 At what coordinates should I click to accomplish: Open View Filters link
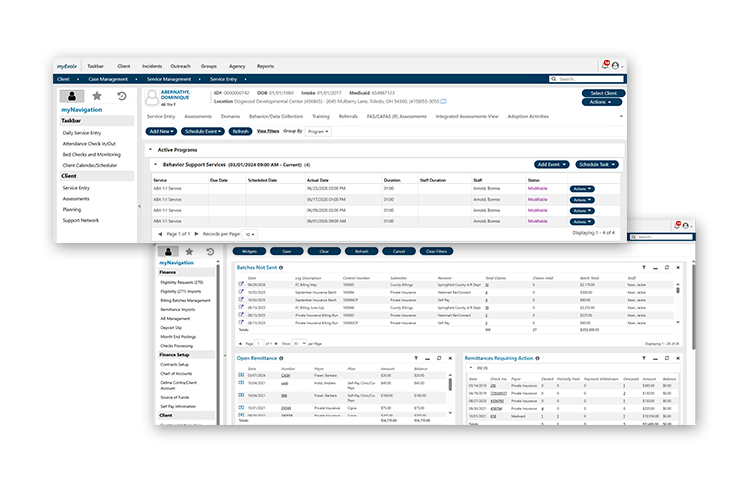(x=268, y=131)
